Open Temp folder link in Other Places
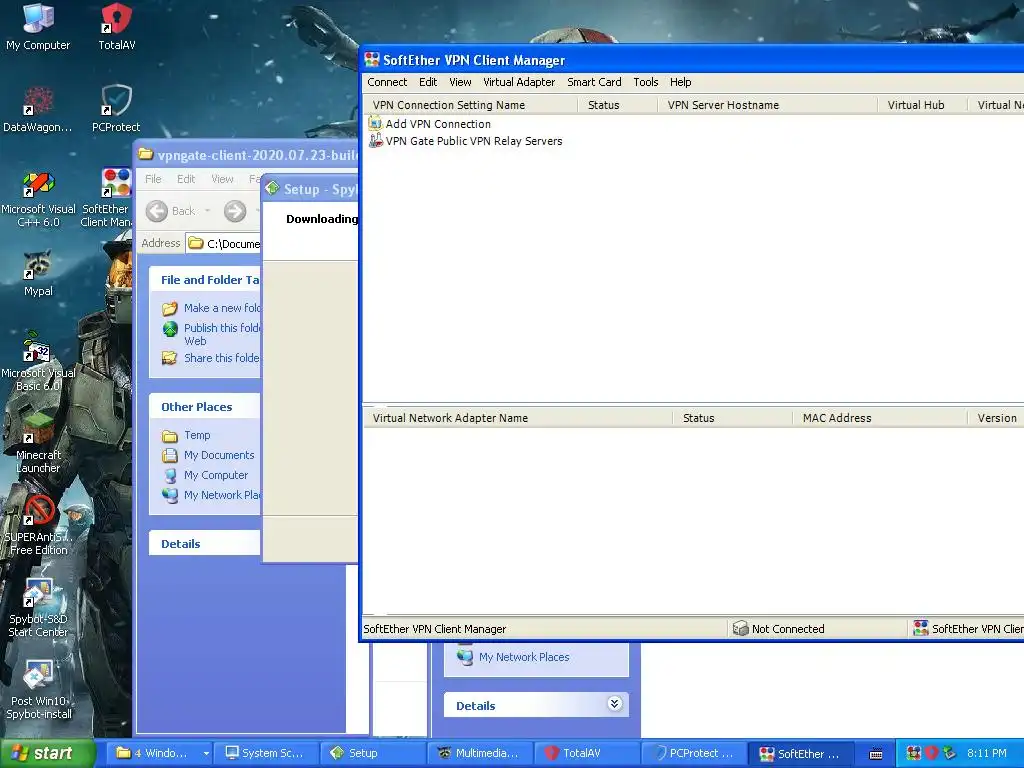 click(197, 435)
